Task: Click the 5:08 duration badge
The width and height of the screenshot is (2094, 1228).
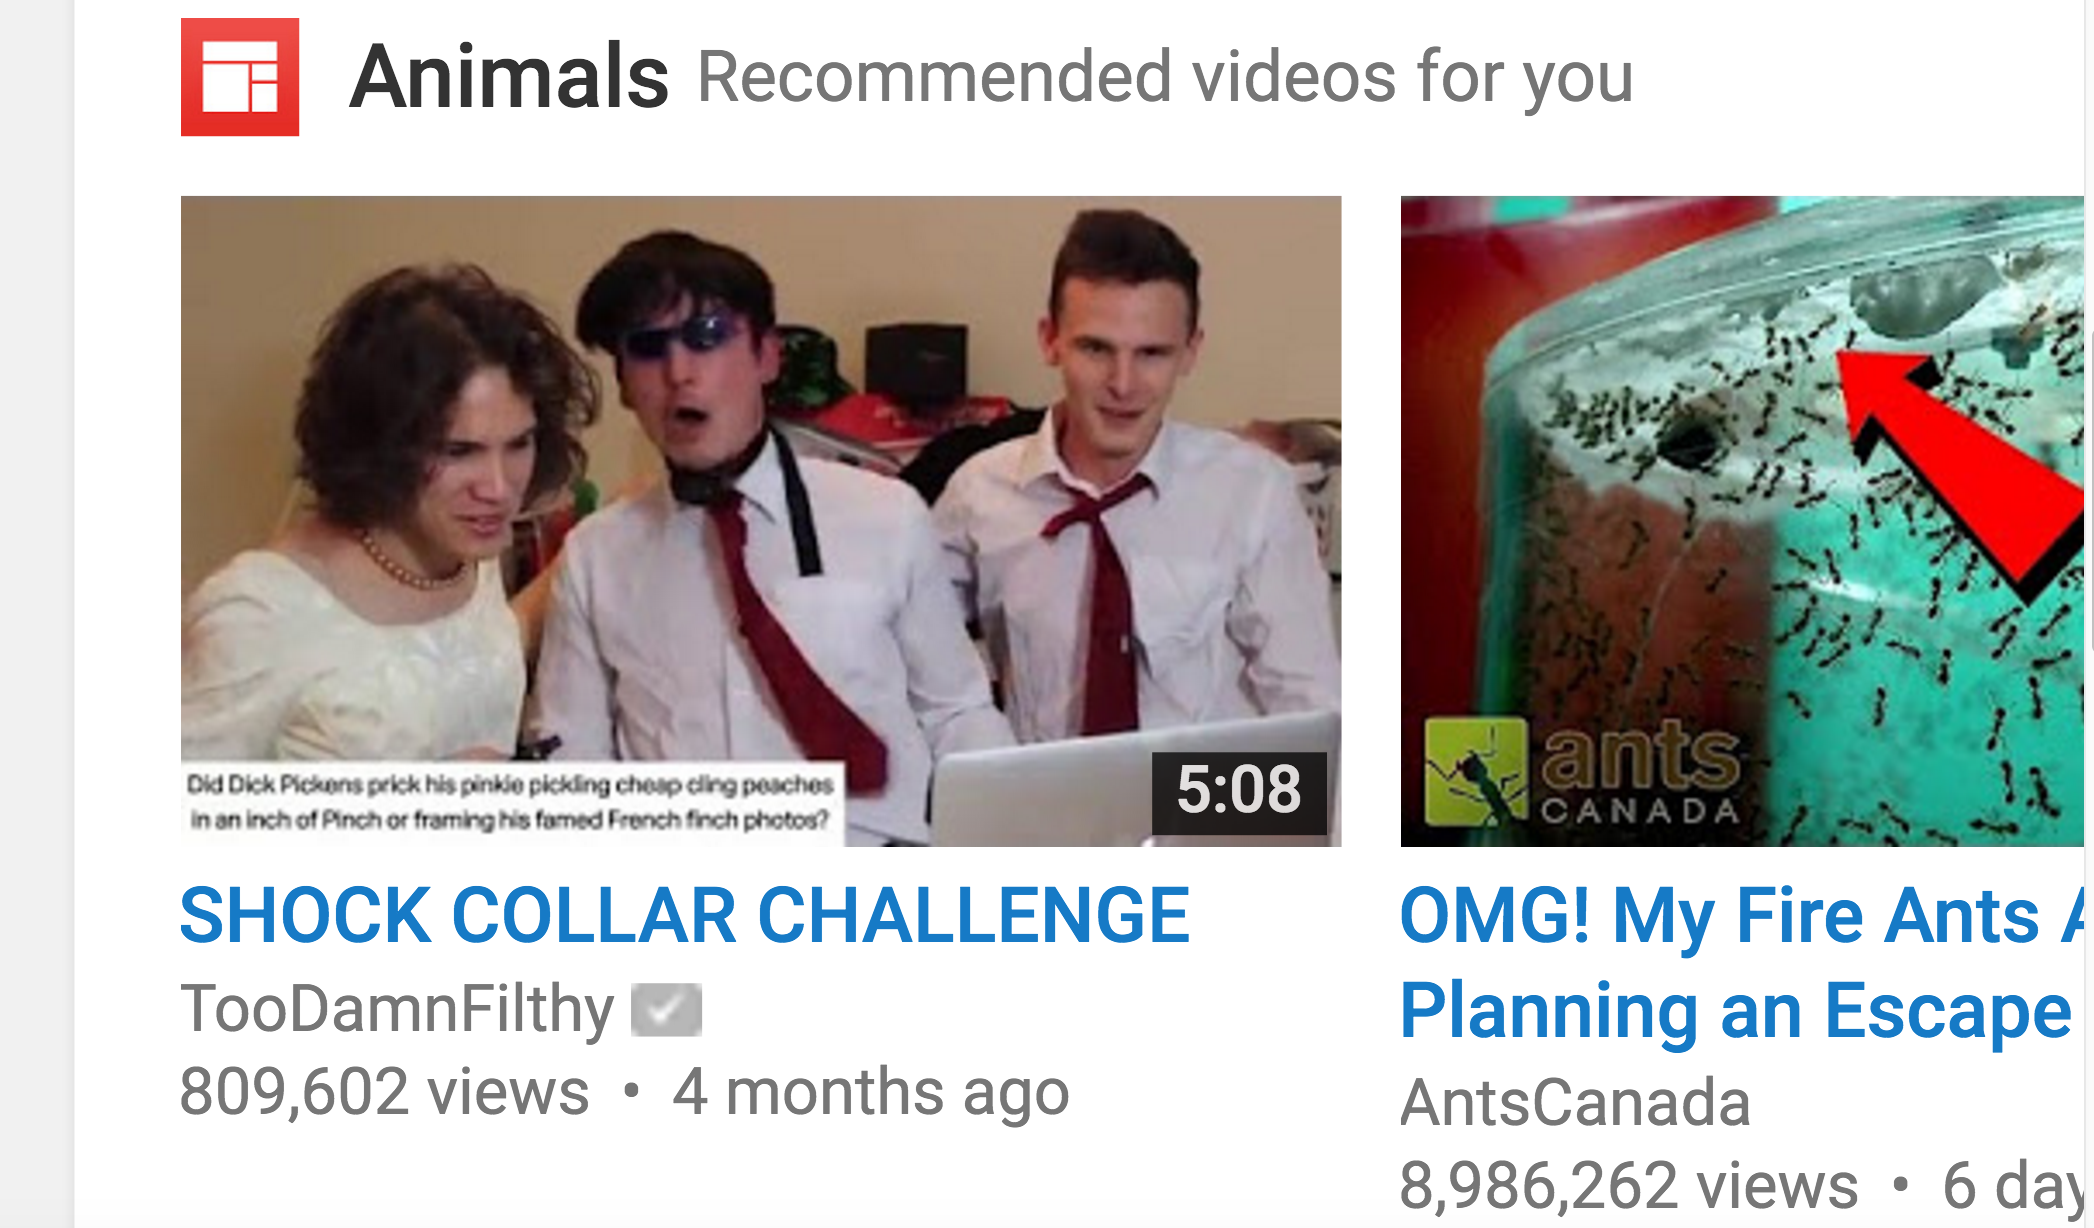Action: (x=1239, y=790)
